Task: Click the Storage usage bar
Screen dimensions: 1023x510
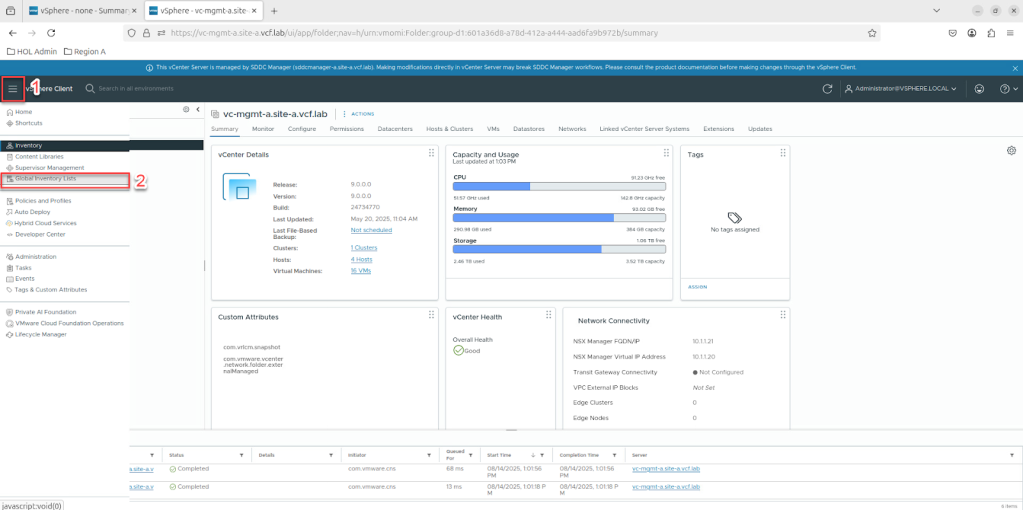Action: click(x=559, y=250)
